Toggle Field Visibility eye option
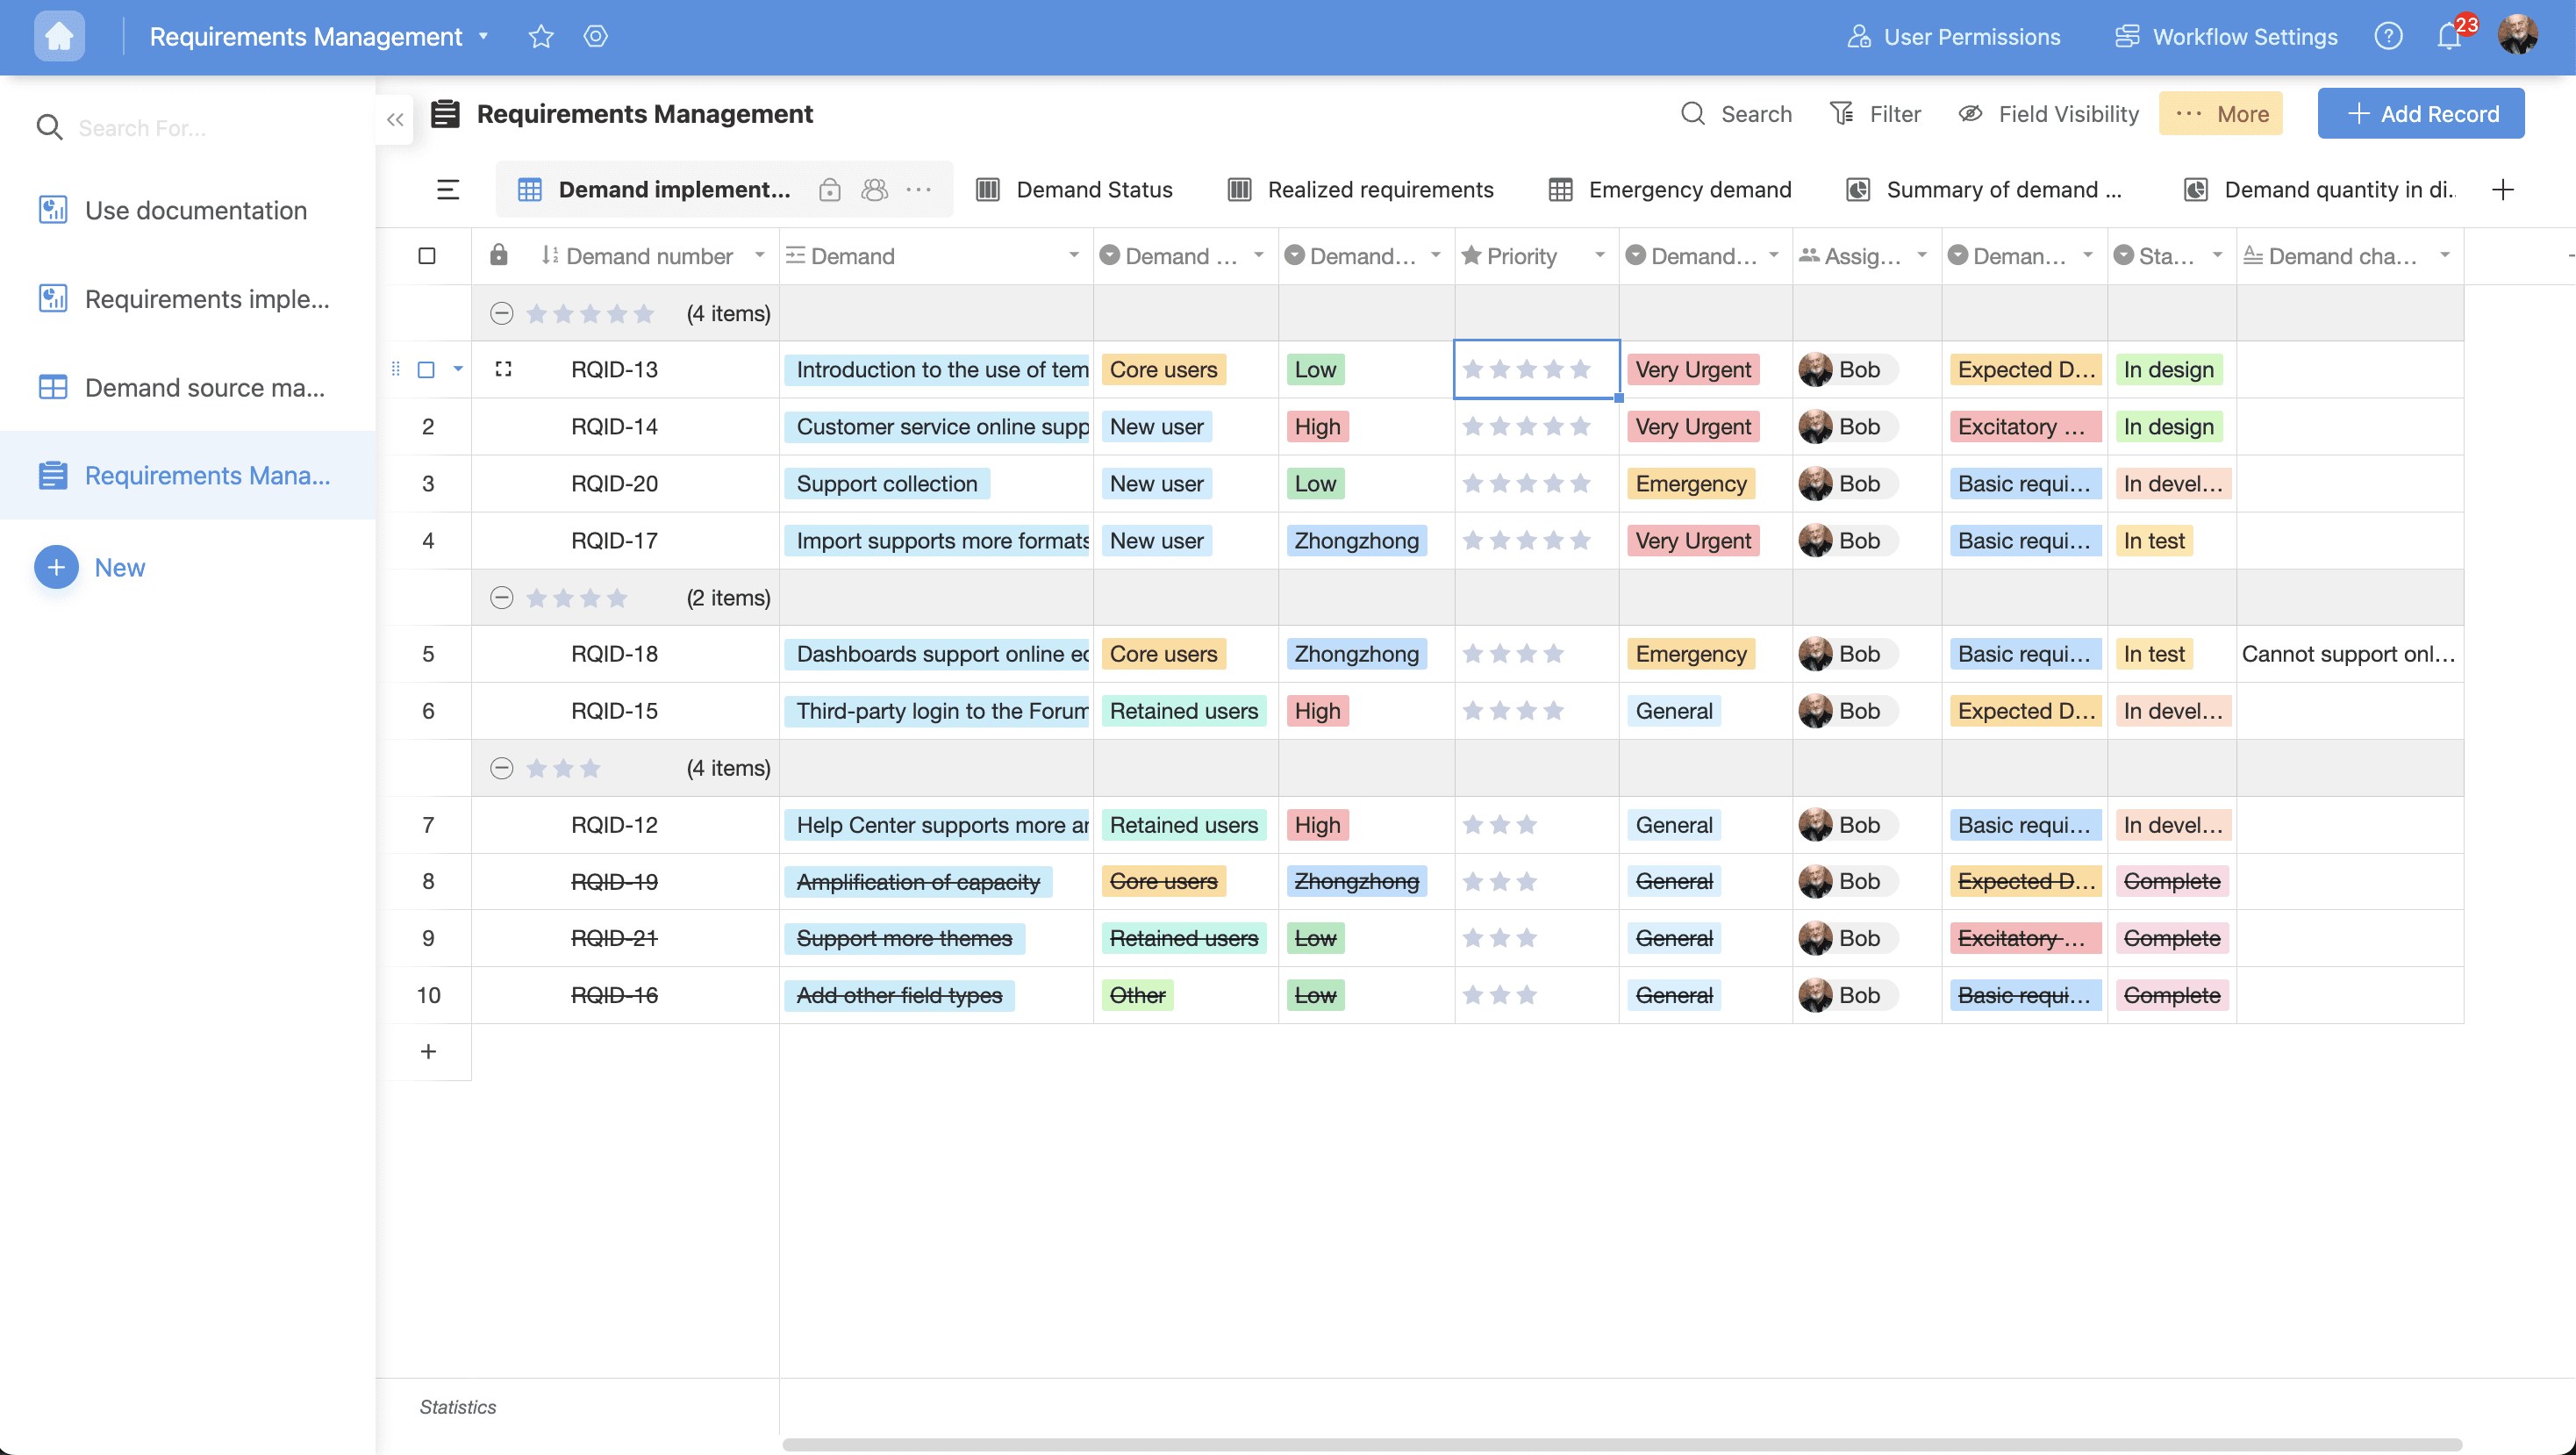Image resolution: width=2576 pixels, height=1455 pixels. [2048, 114]
